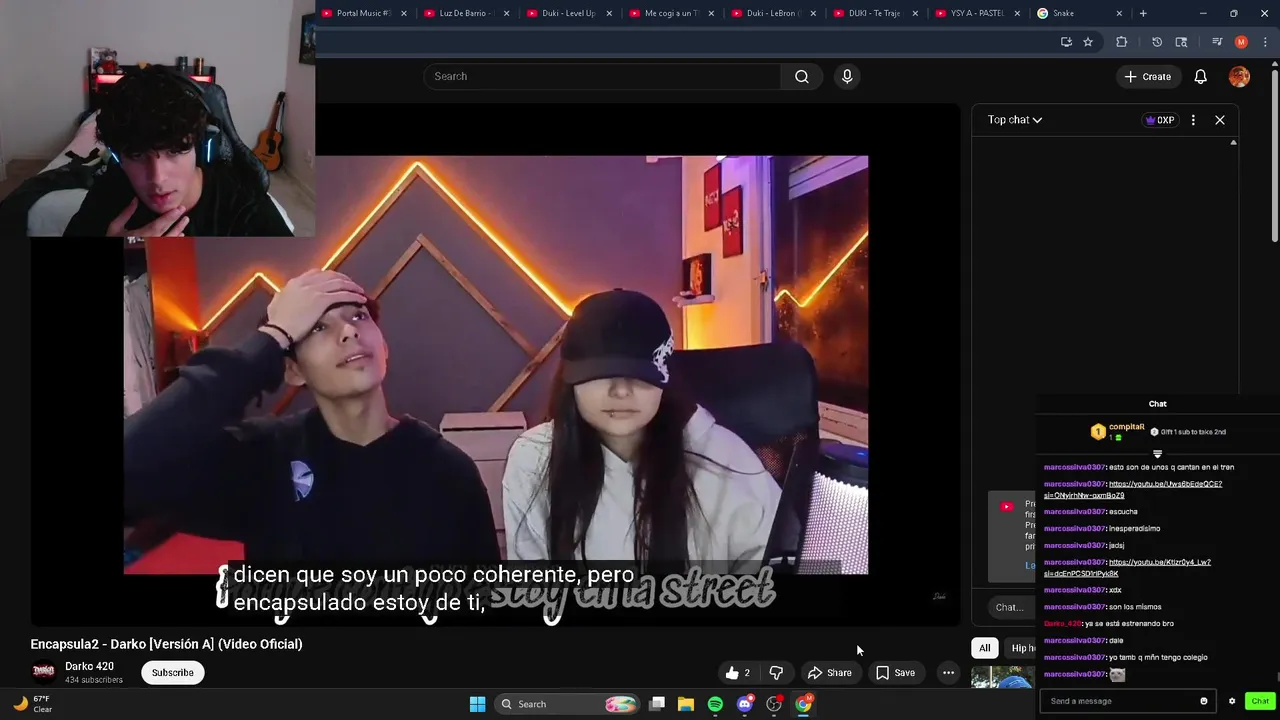Open the media controls icon in Chrome toolbar

(x=1217, y=42)
